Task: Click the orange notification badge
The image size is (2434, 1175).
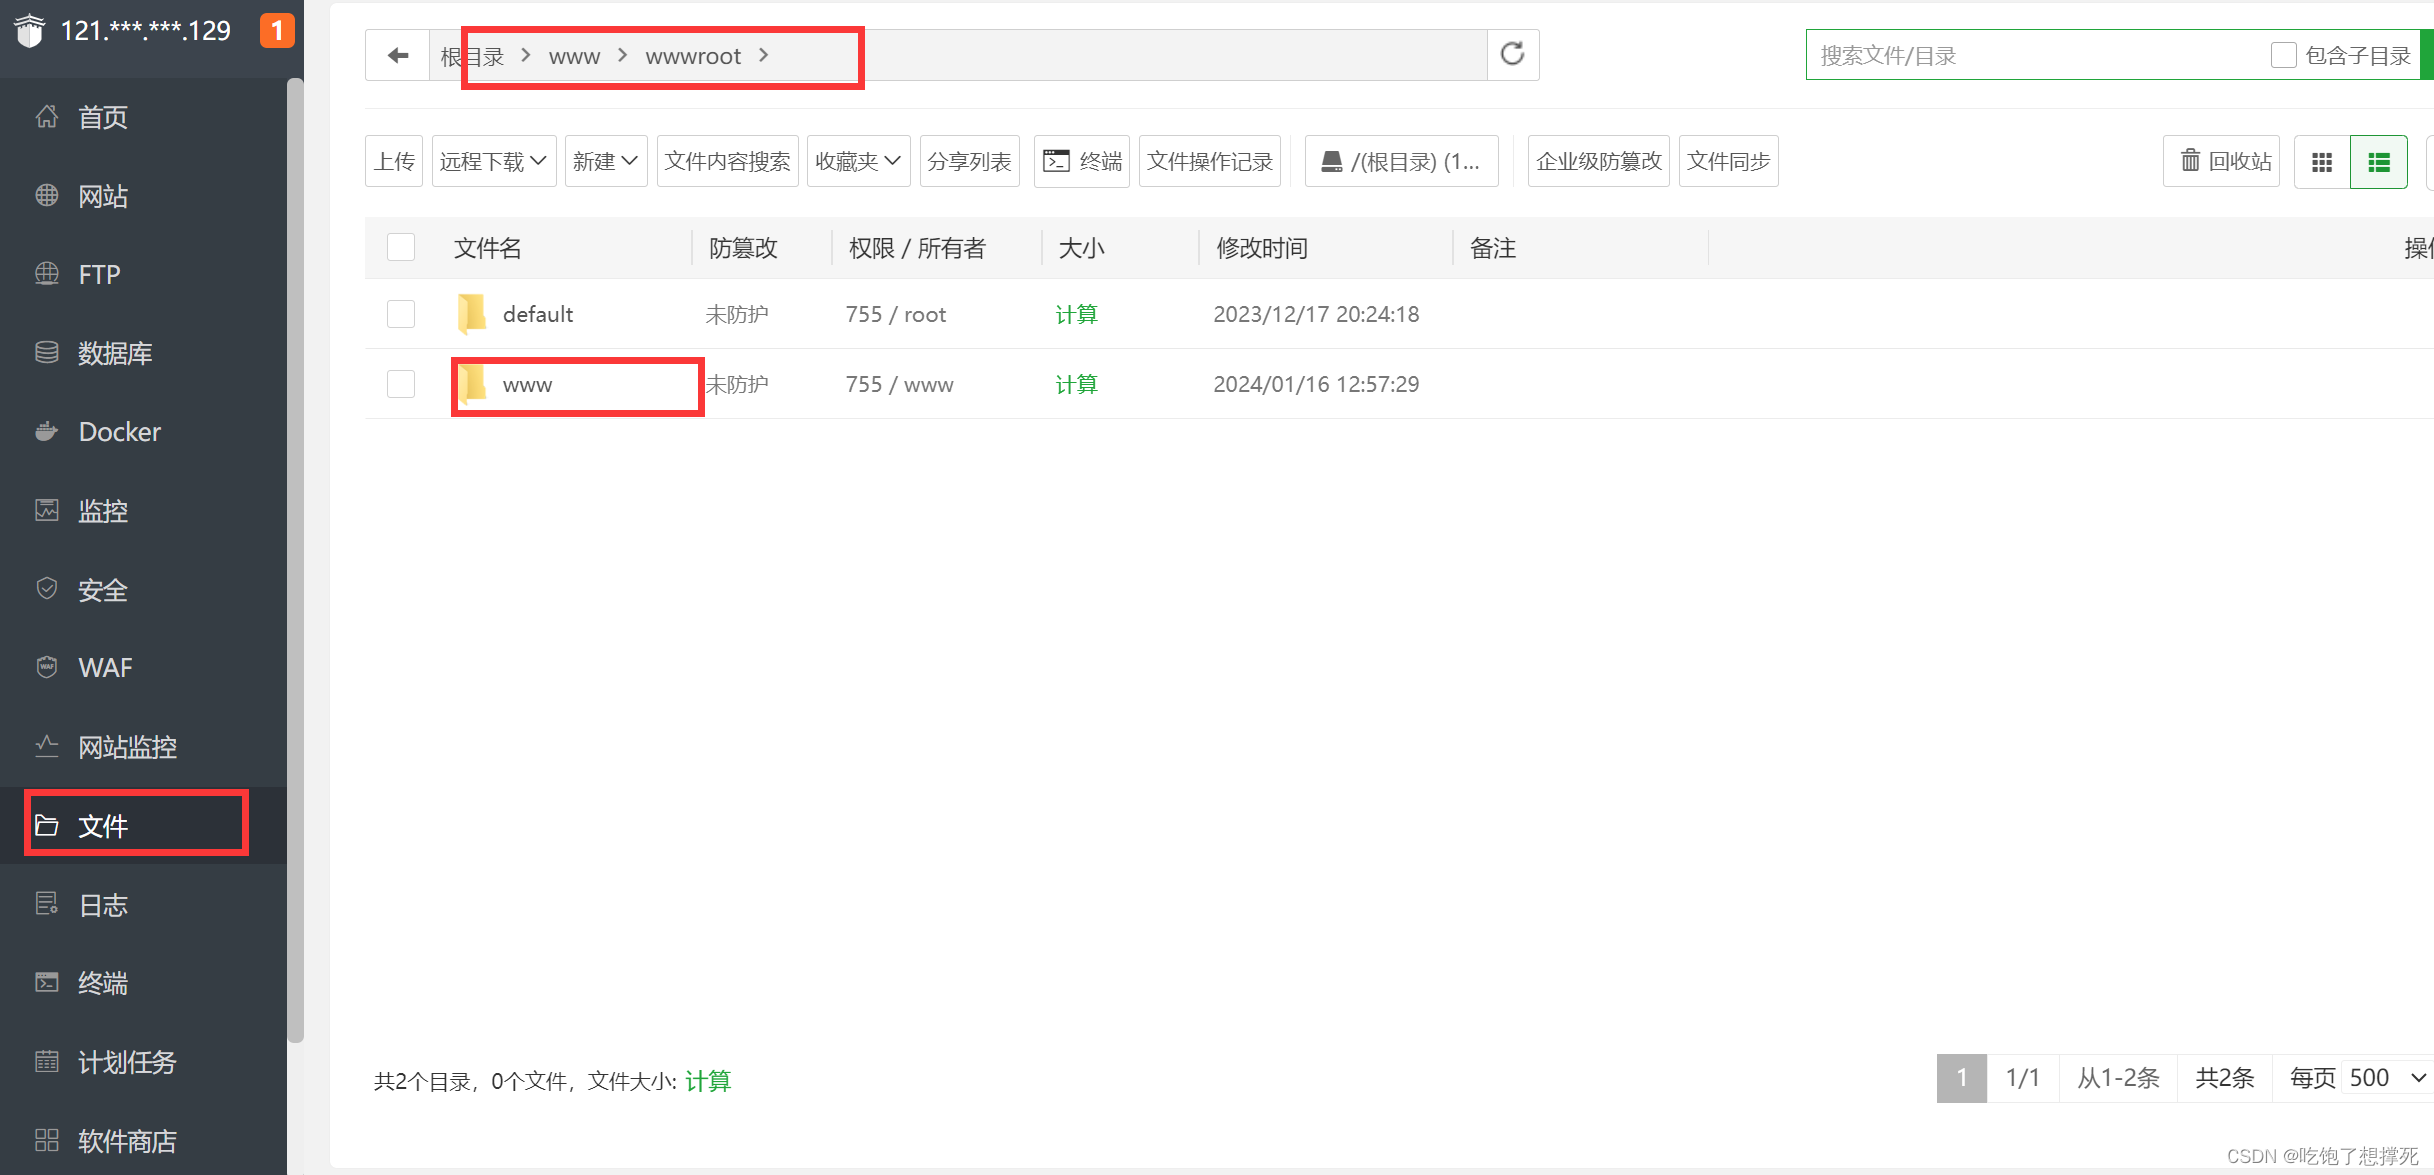Action: pyautogui.click(x=277, y=30)
